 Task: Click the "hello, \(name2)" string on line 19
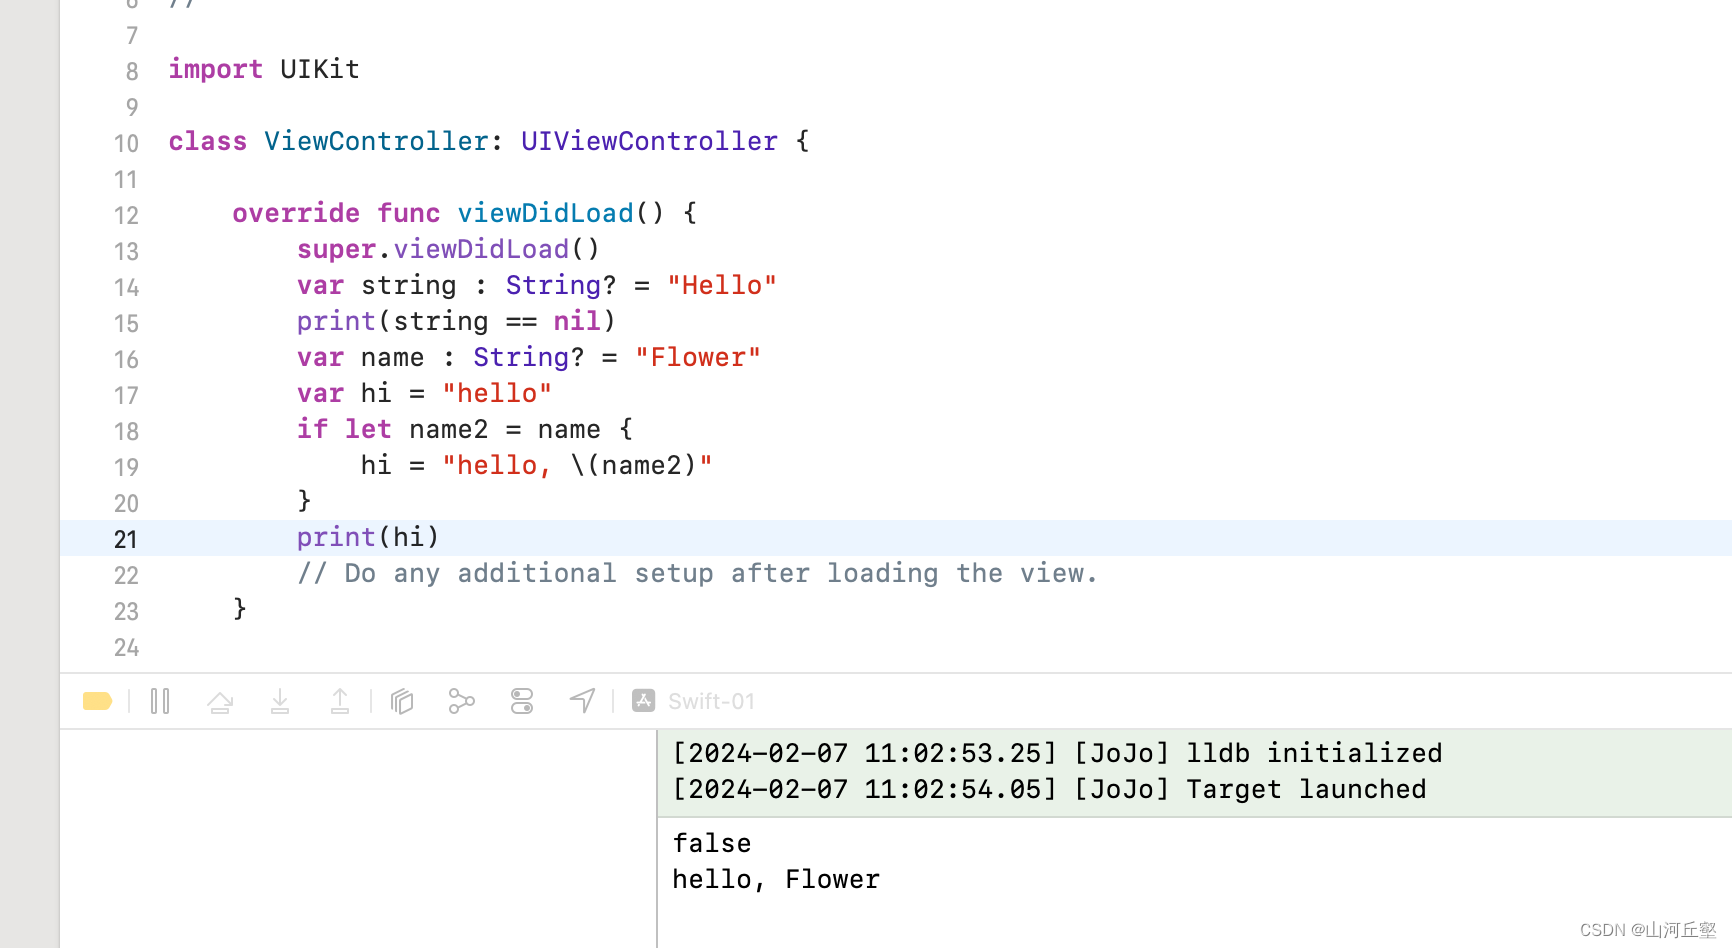click(x=577, y=465)
